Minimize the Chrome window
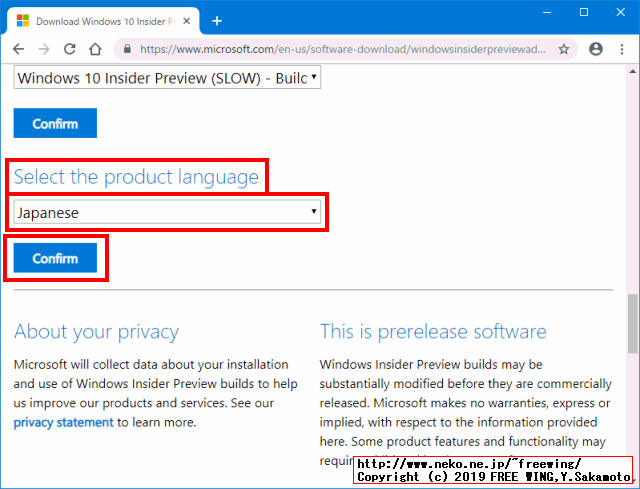Viewport: 640px width, 489px height. 547,12
